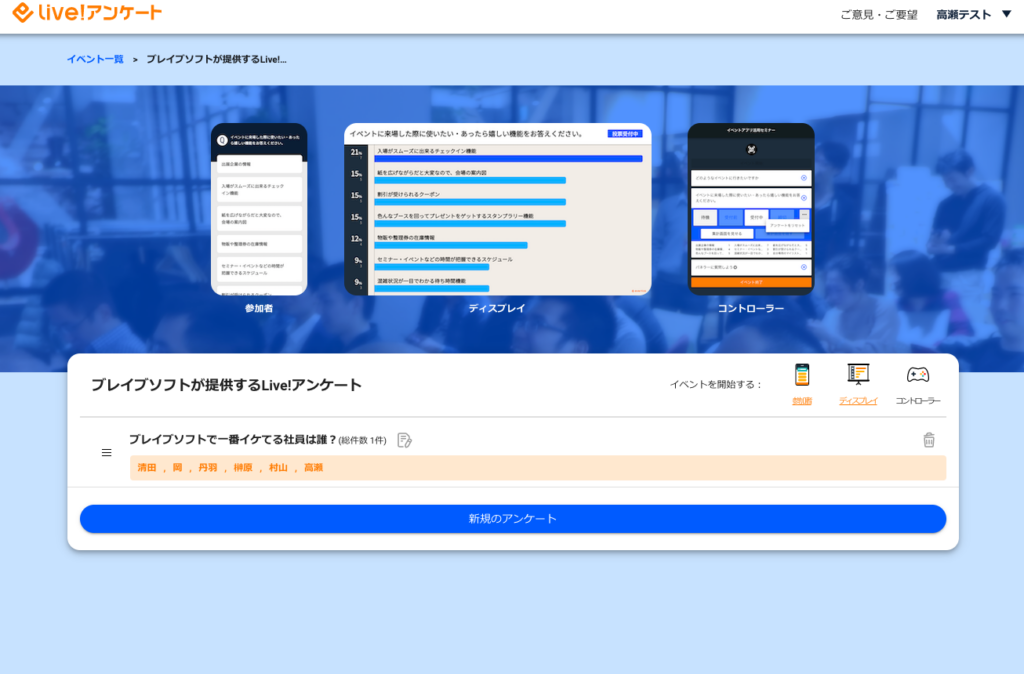Viewport: 1024px width, 674px height.
Task: Expand the user menu via the down arrow
Action: click(x=1007, y=14)
